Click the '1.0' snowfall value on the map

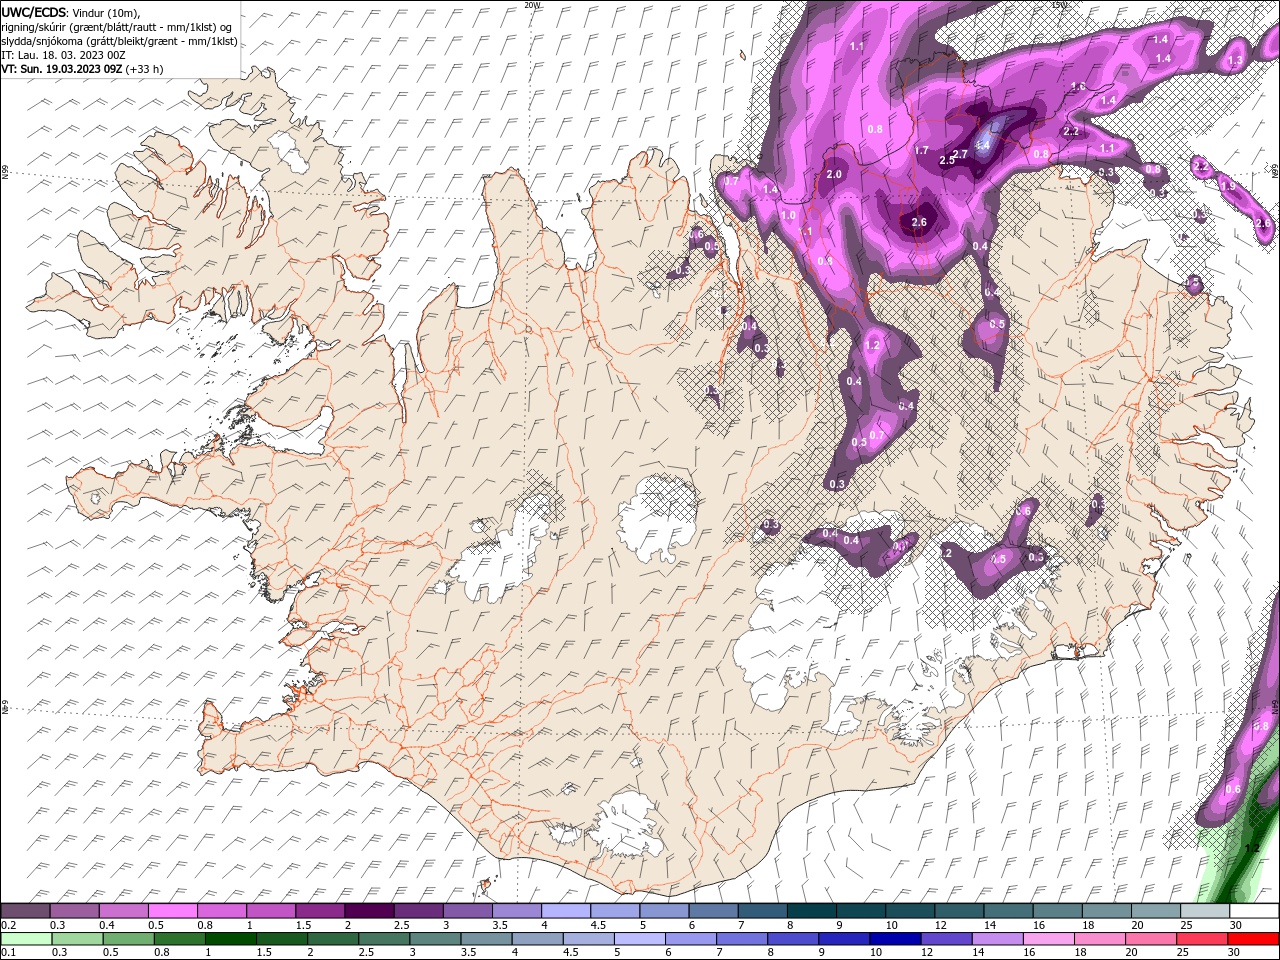[788, 215]
